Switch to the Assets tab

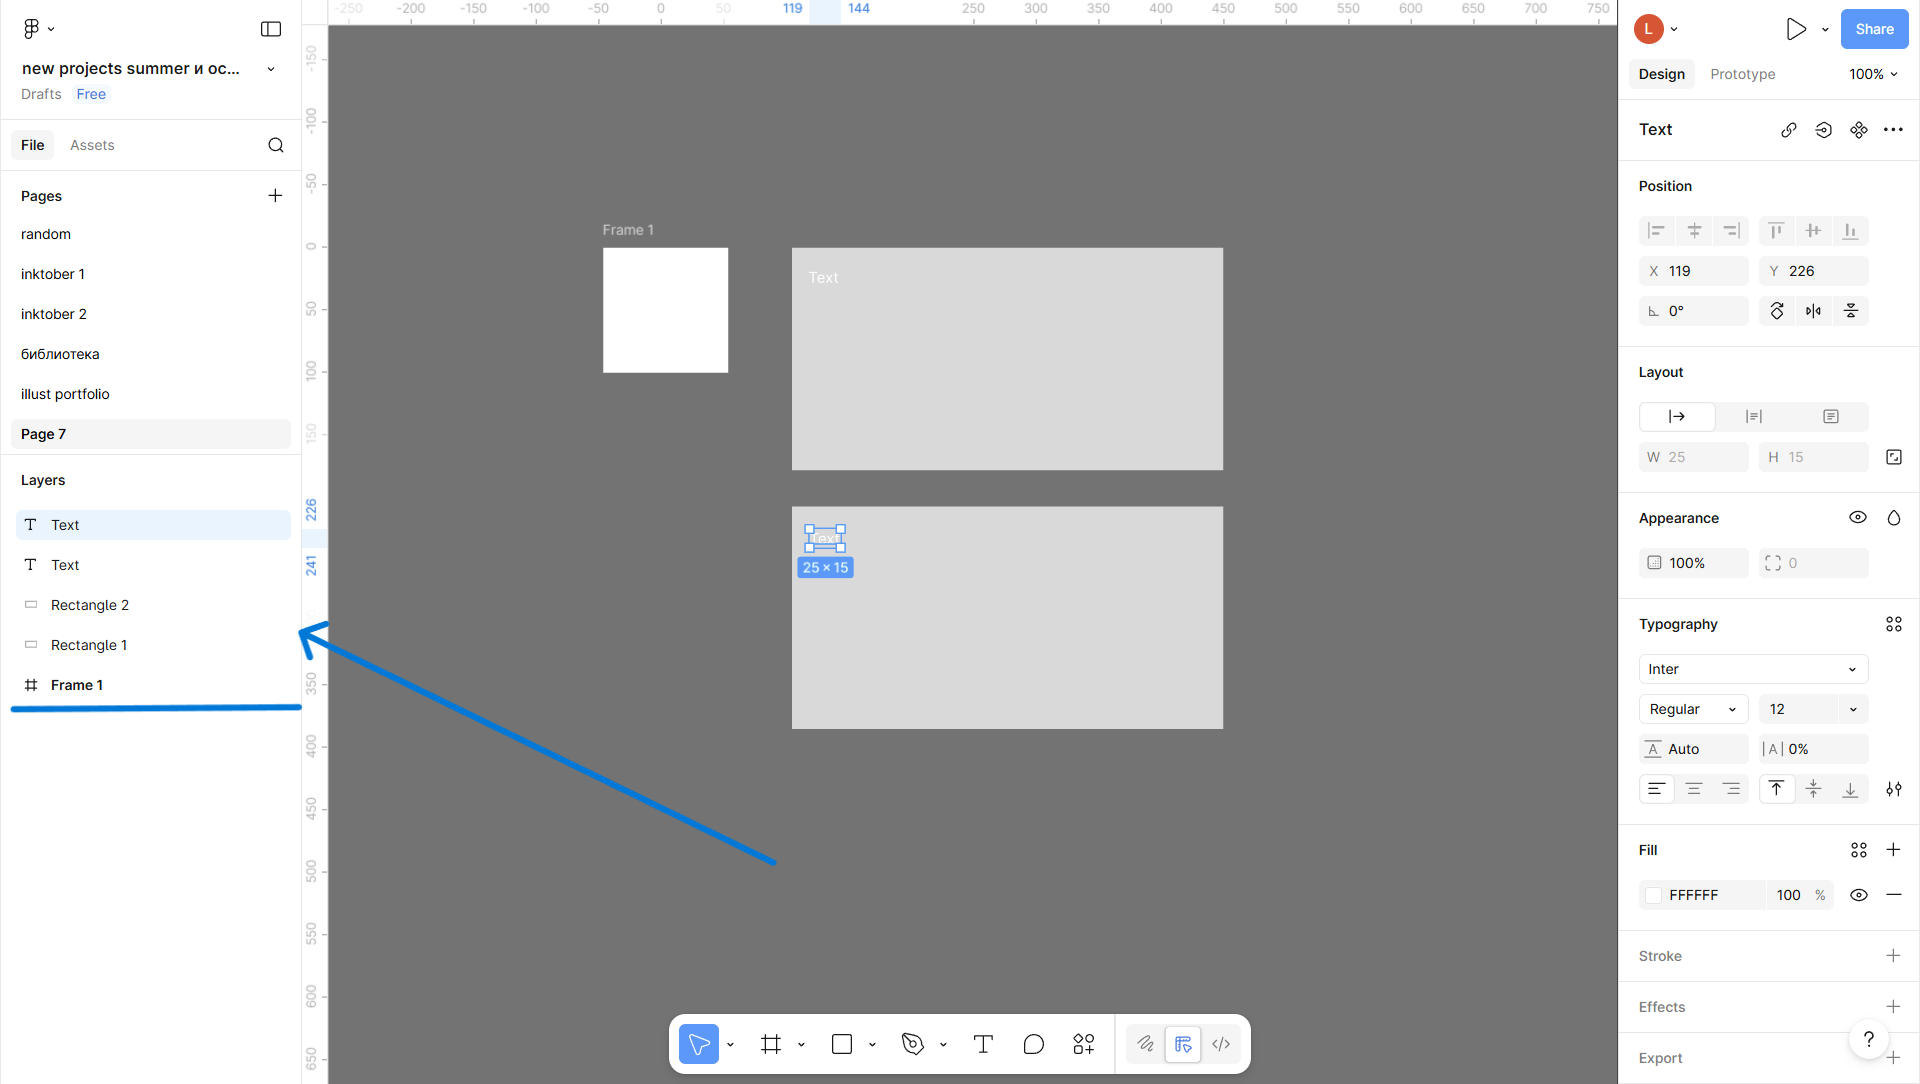pos(92,145)
